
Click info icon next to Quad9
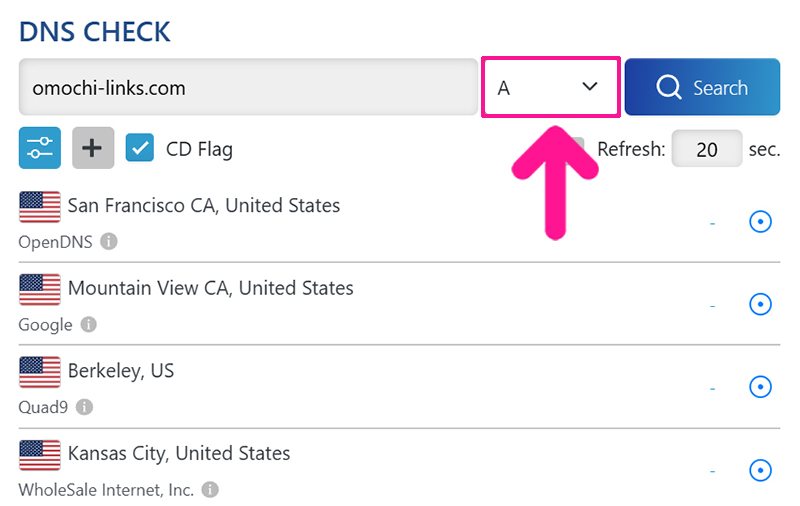point(84,407)
